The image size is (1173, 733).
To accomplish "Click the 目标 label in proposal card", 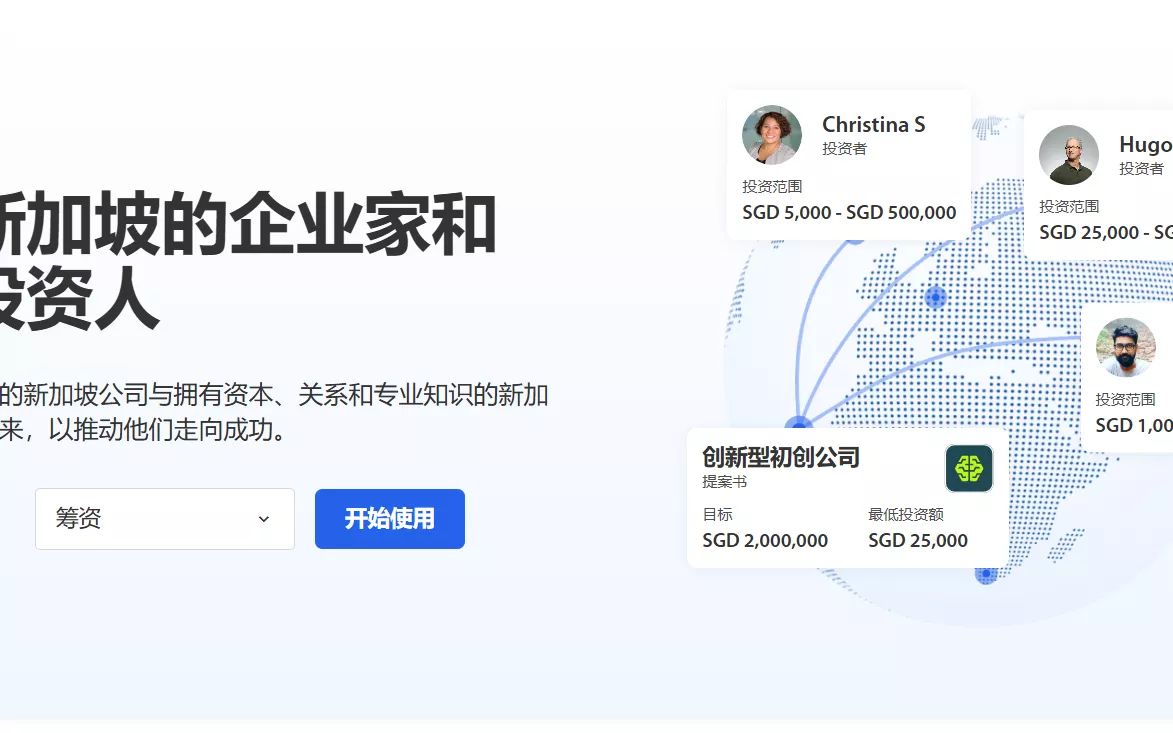I will 717,515.
